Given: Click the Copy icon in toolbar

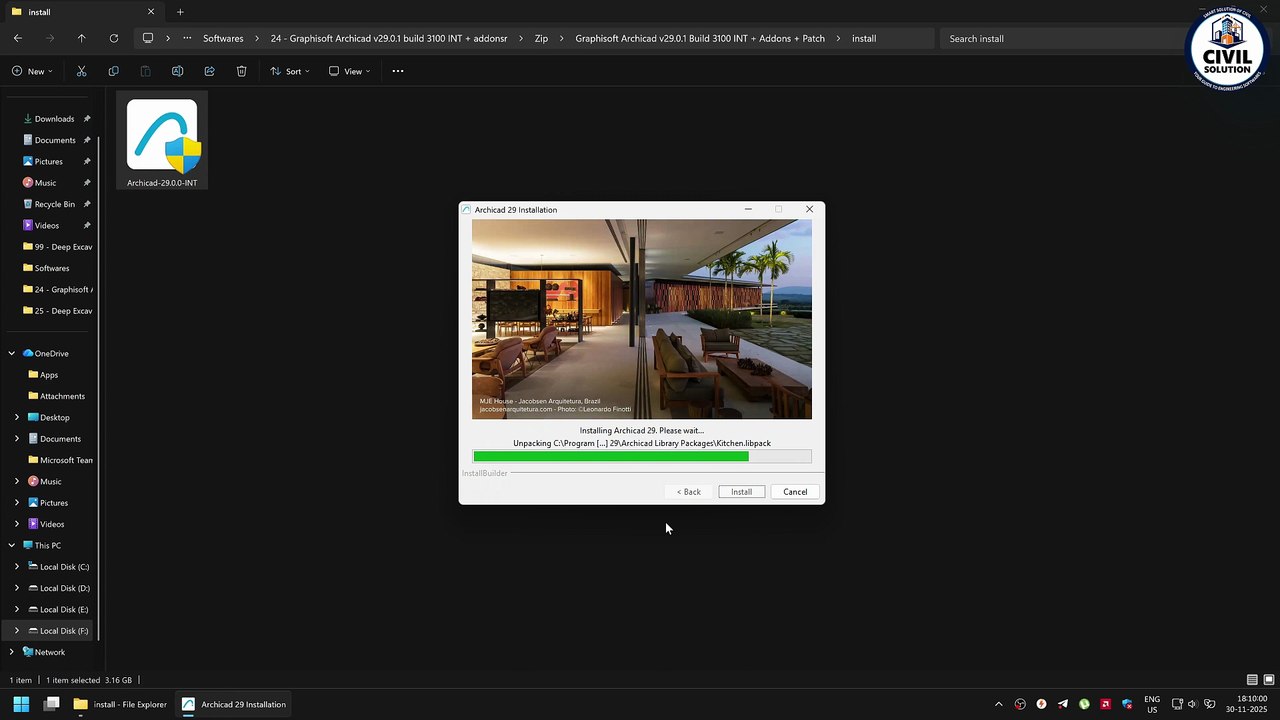Looking at the screenshot, I should [x=113, y=71].
